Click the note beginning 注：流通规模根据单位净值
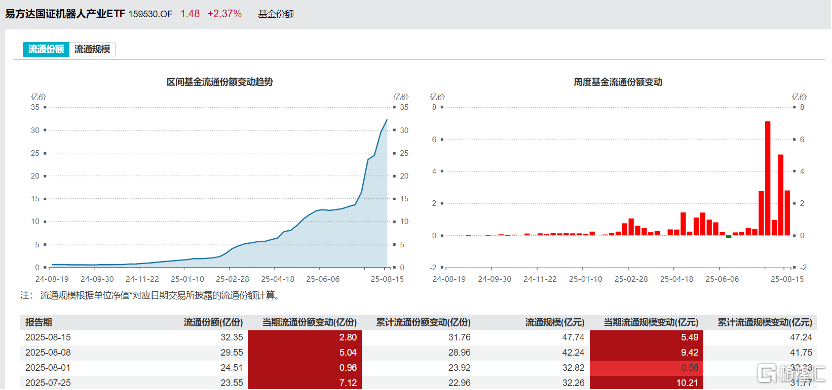The image size is (832, 390). coord(152,295)
